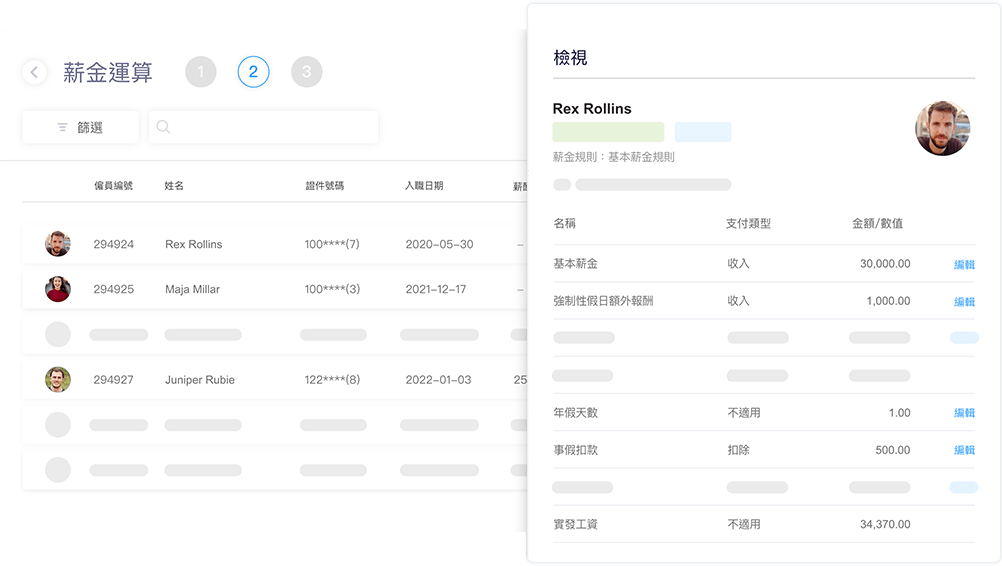
Task: Click Rex Rollins profile photo in panel
Action: point(943,128)
